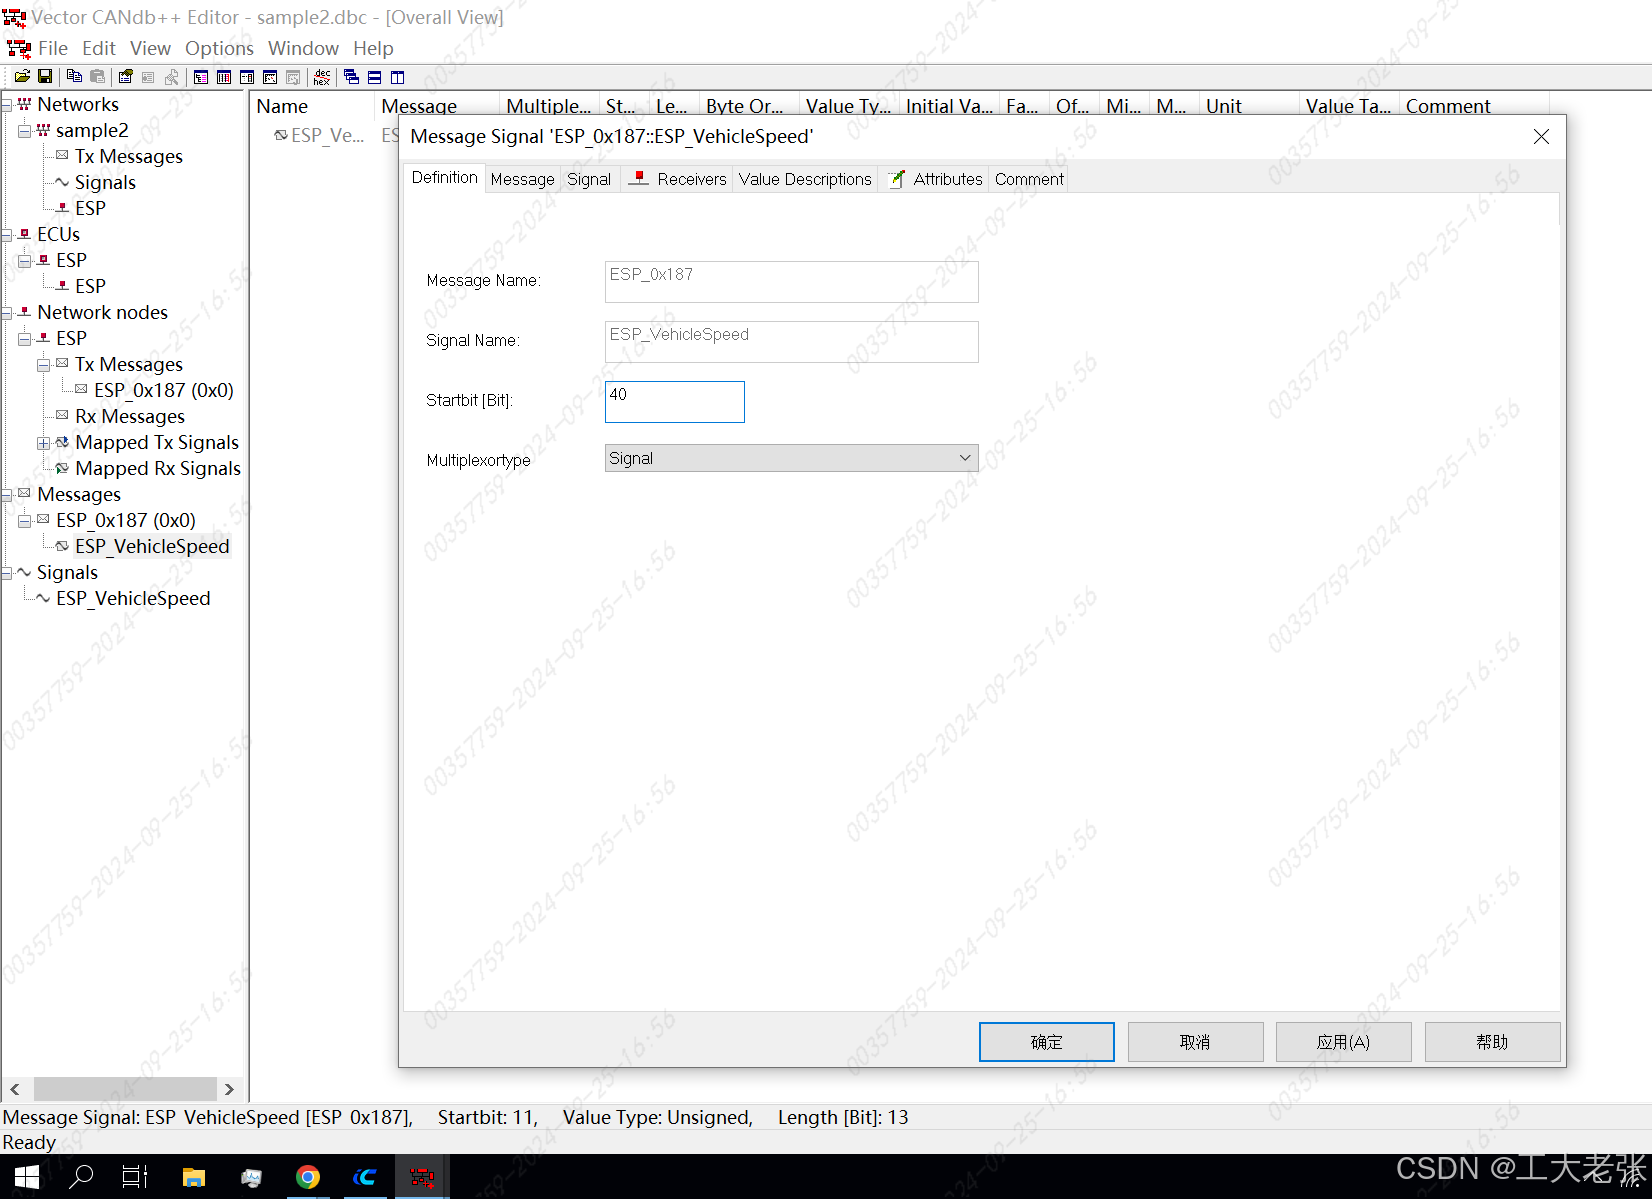Select Mapped Rx Signals tree item

pyautogui.click(x=158, y=468)
